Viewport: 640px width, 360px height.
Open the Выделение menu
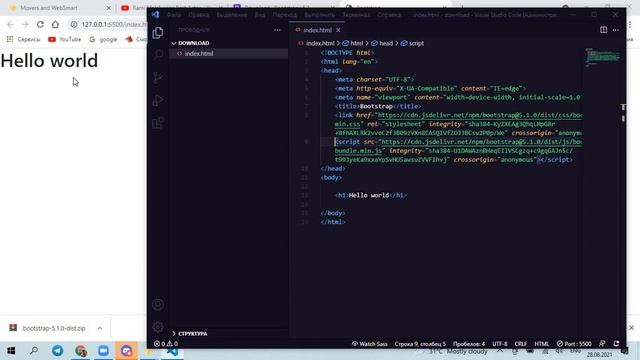[232, 15]
